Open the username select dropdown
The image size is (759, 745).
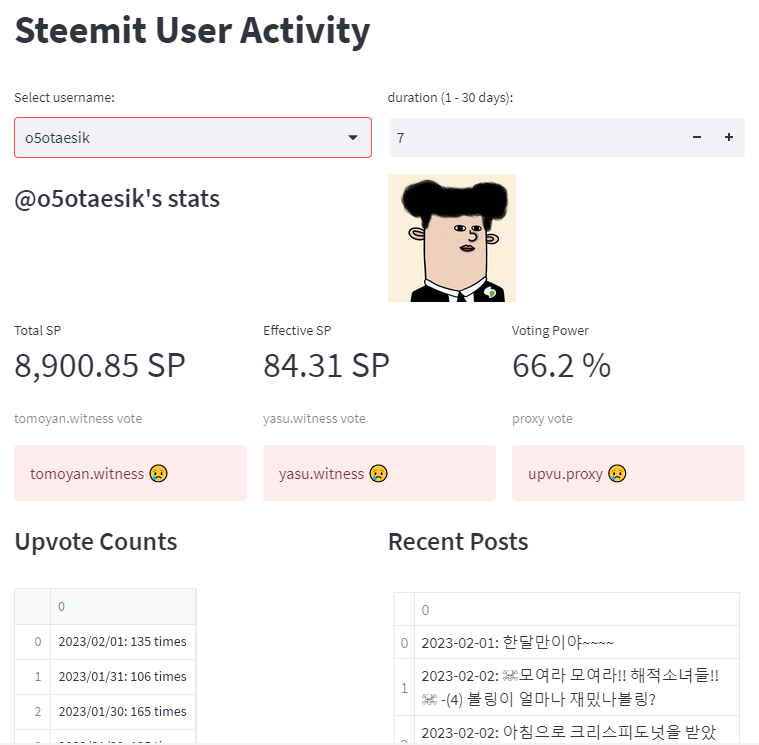[180, 138]
